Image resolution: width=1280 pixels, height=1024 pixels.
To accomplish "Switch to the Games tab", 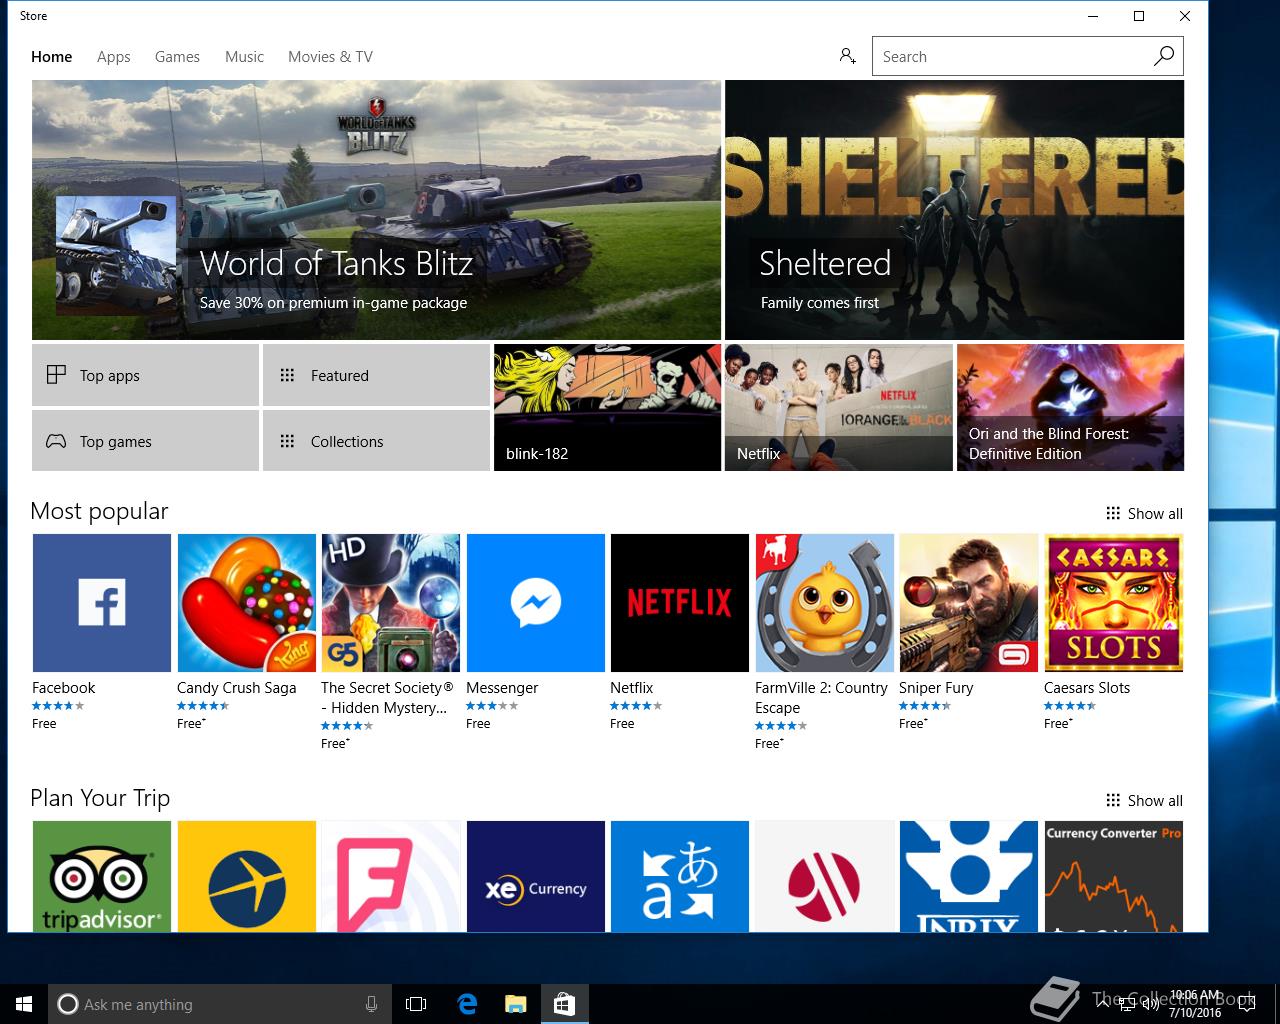I will (x=177, y=57).
